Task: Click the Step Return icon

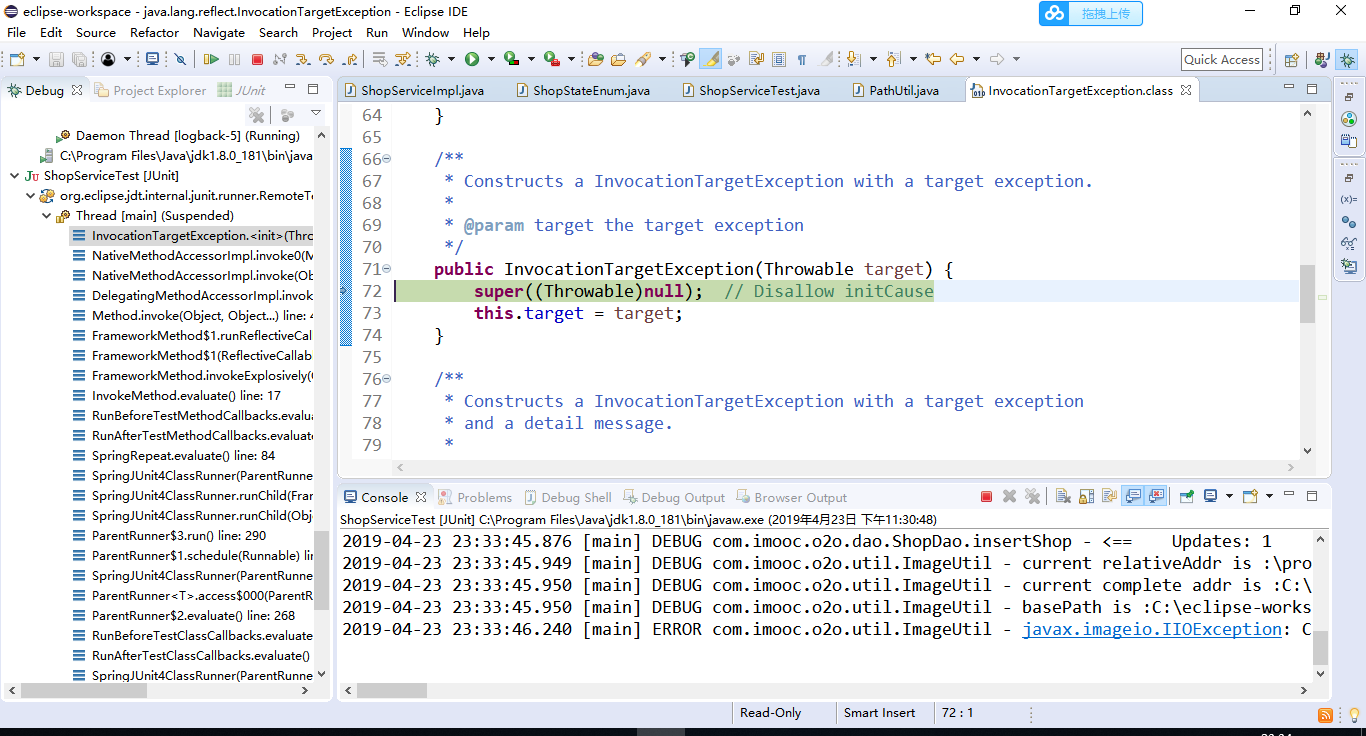Action: tap(350, 59)
